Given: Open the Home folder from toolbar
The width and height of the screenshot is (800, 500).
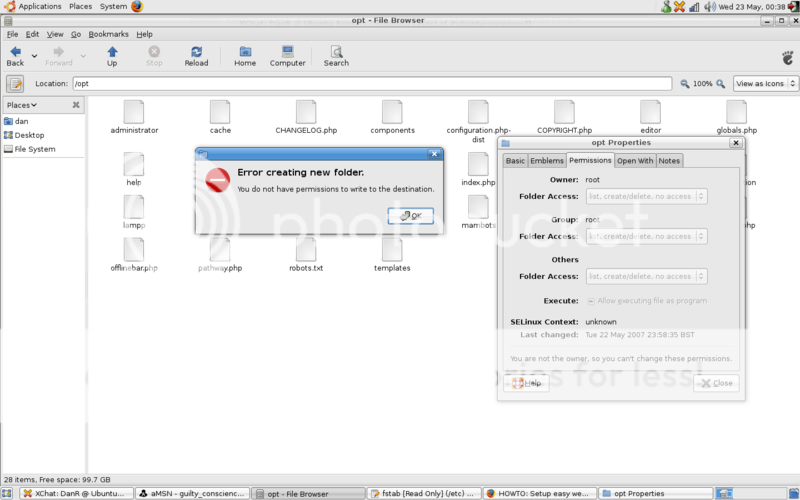Looking at the screenshot, I should tap(245, 56).
